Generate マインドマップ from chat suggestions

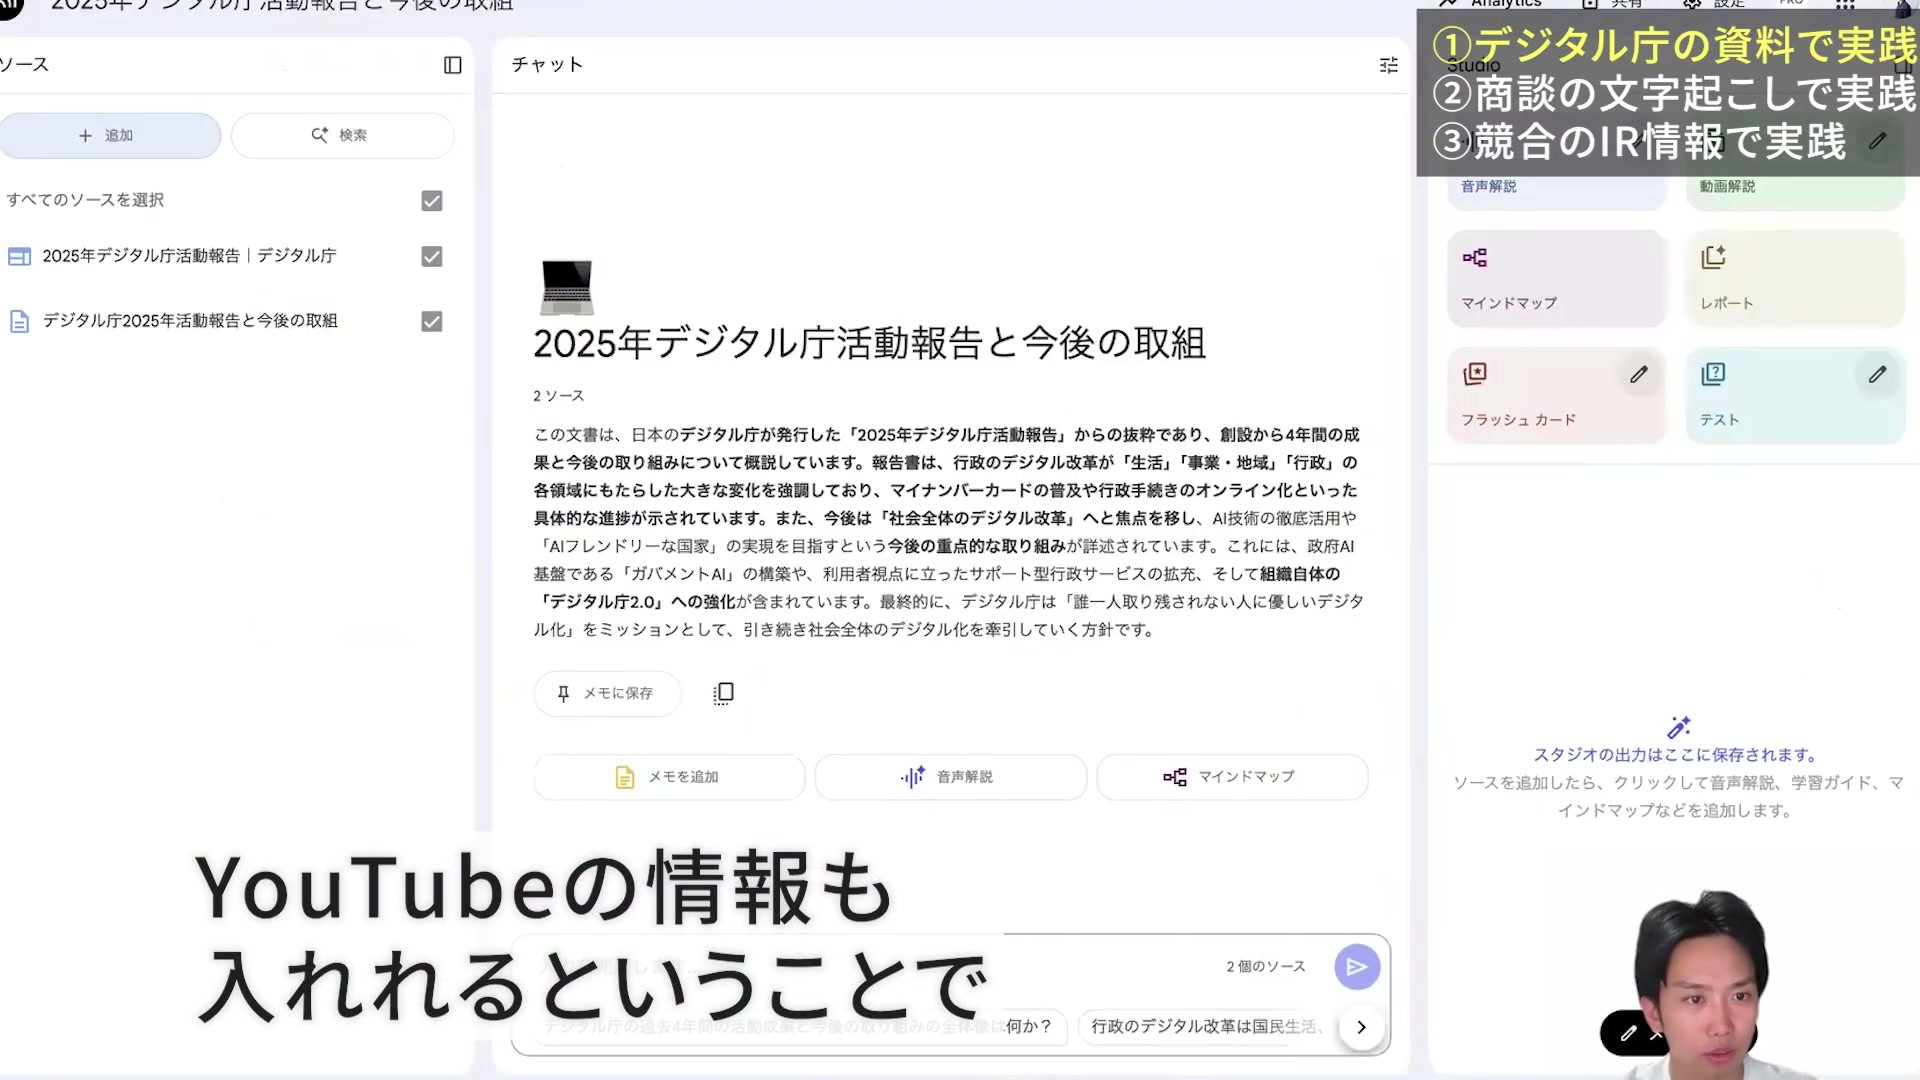(1232, 777)
